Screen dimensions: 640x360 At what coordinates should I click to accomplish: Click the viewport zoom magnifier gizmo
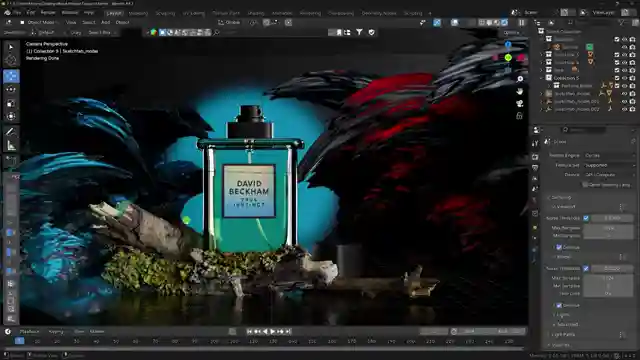click(520, 79)
